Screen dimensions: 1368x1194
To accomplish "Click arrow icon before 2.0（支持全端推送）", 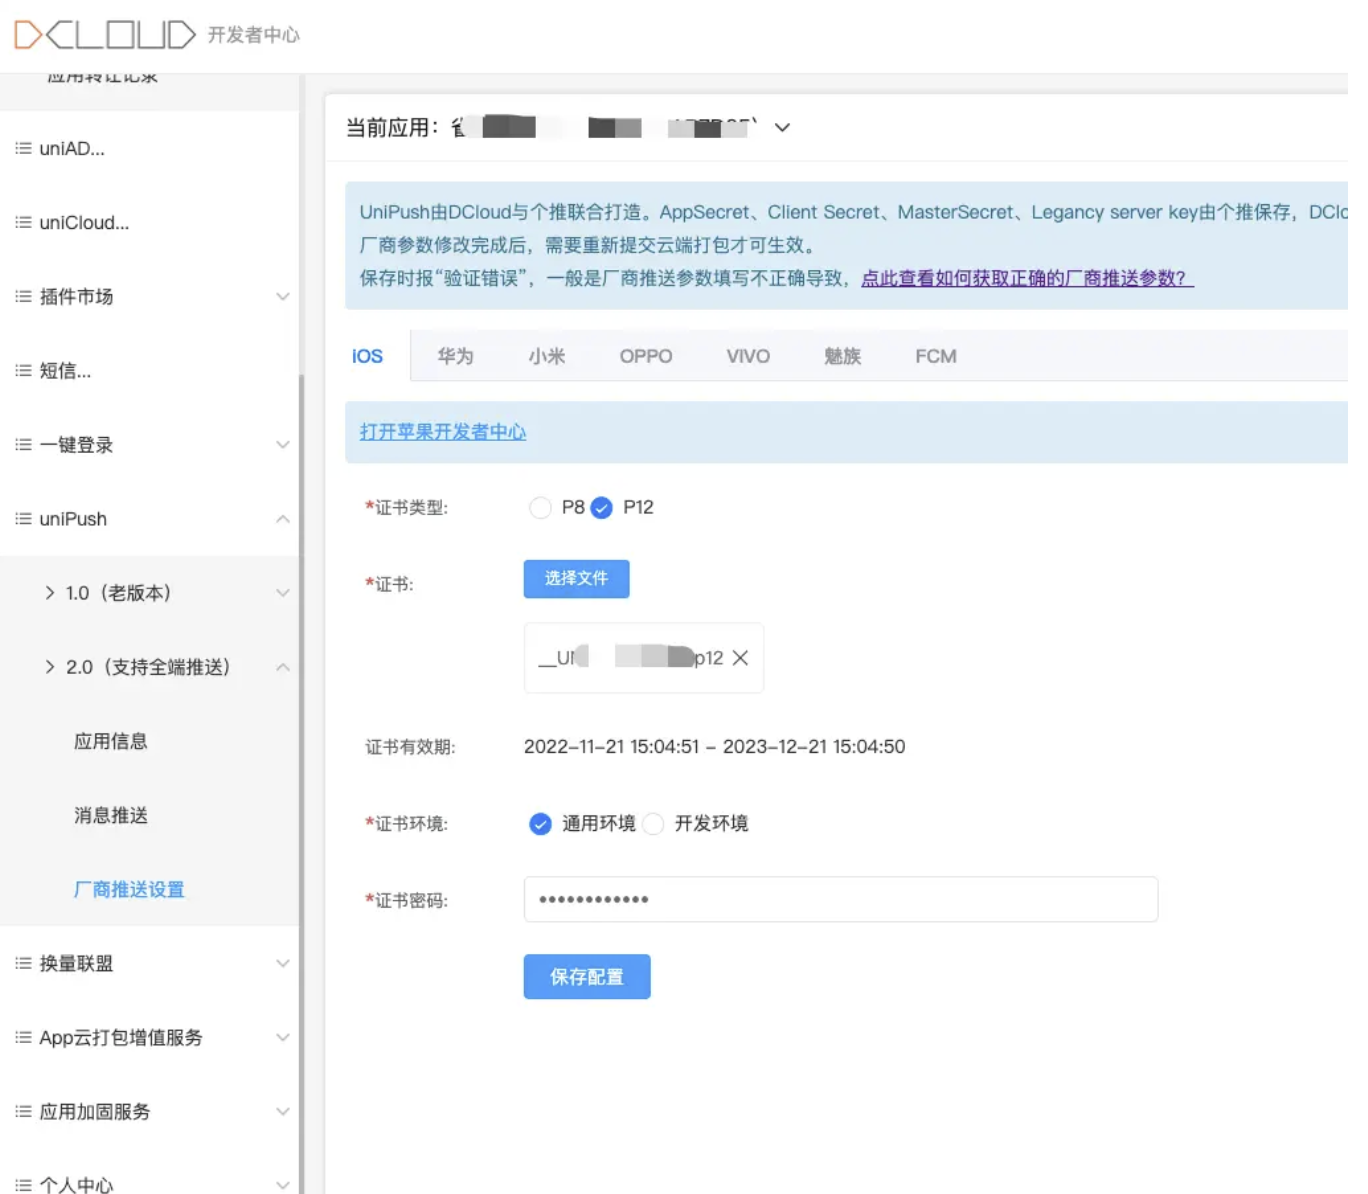I will click(x=50, y=667).
